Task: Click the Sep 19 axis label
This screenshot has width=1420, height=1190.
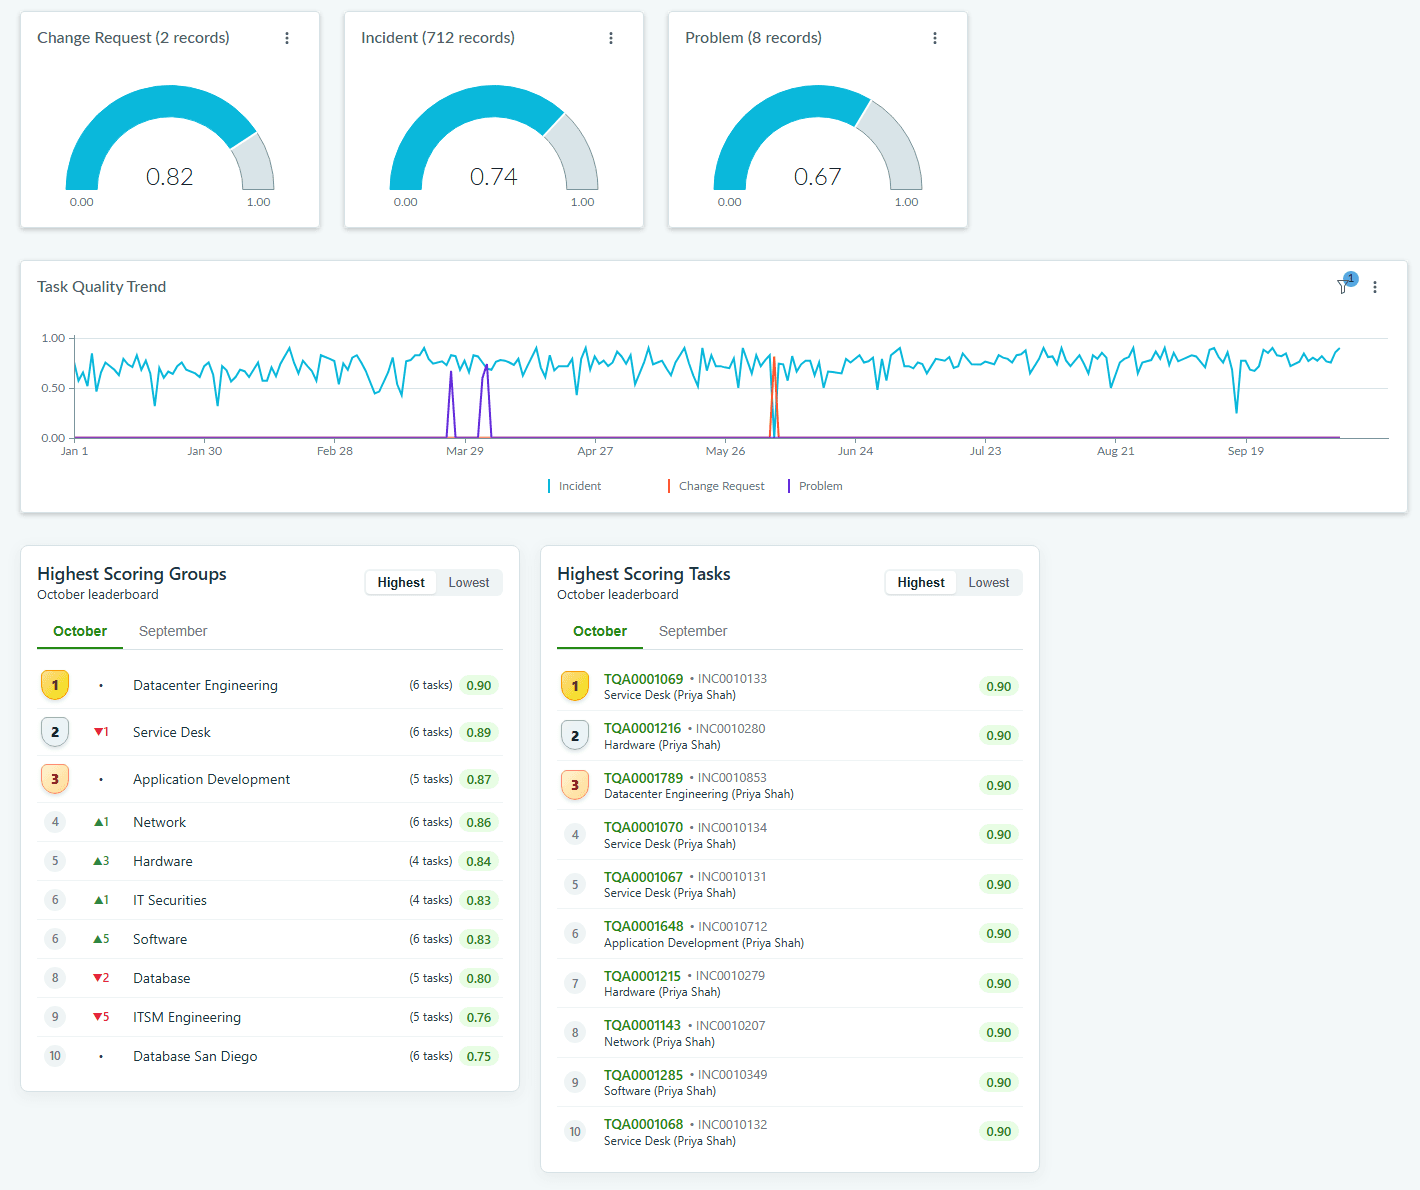Action: [1246, 451]
